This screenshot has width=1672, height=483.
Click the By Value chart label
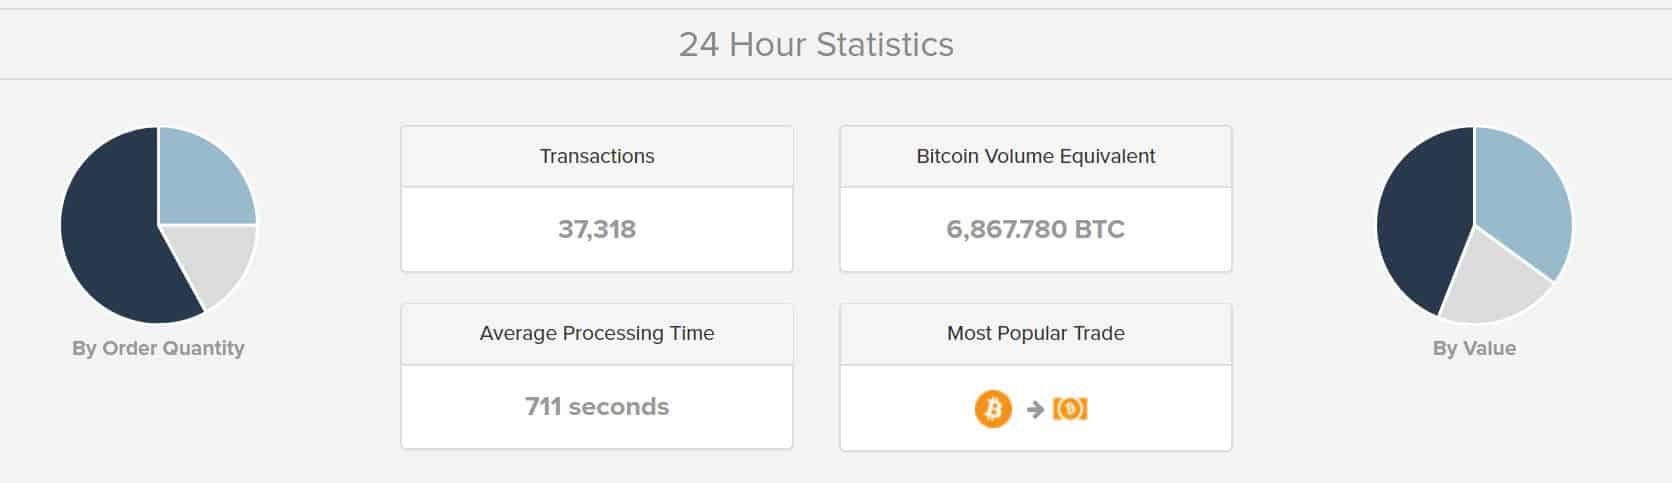(x=1474, y=348)
